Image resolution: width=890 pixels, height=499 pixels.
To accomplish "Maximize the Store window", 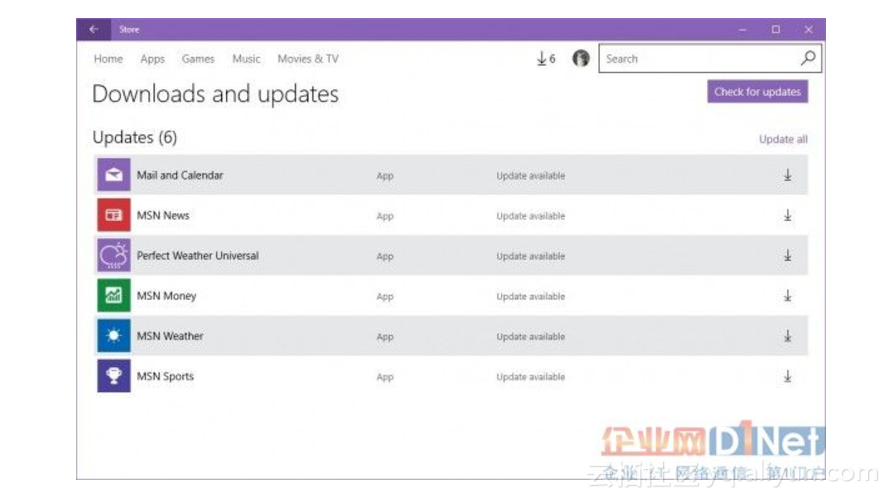I will point(775,30).
